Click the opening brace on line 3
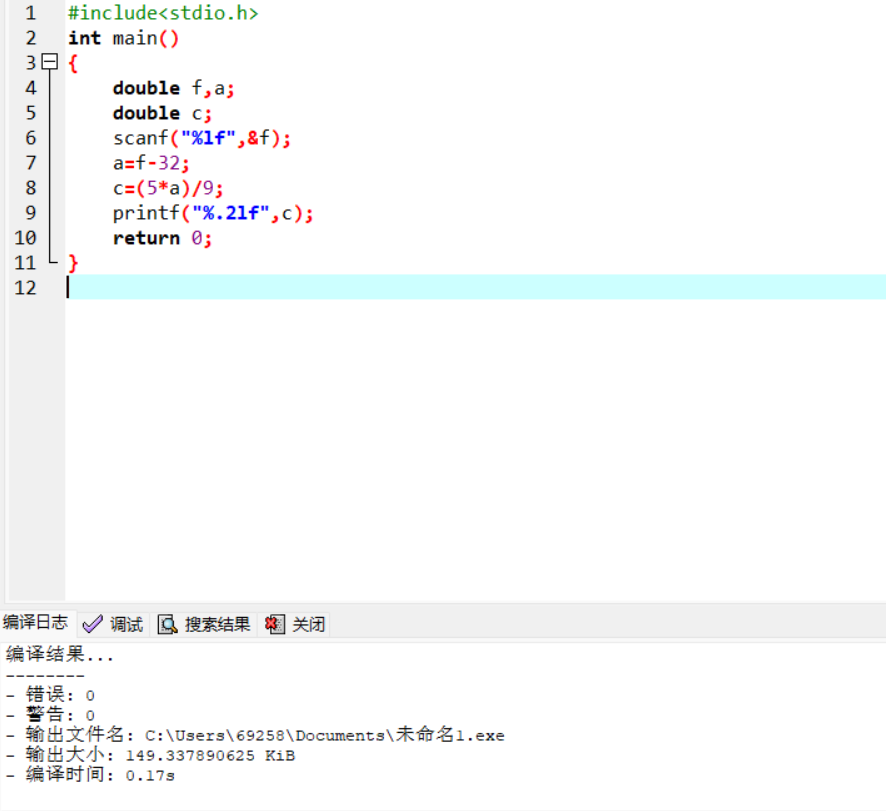This screenshot has width=886, height=811. (x=73, y=63)
